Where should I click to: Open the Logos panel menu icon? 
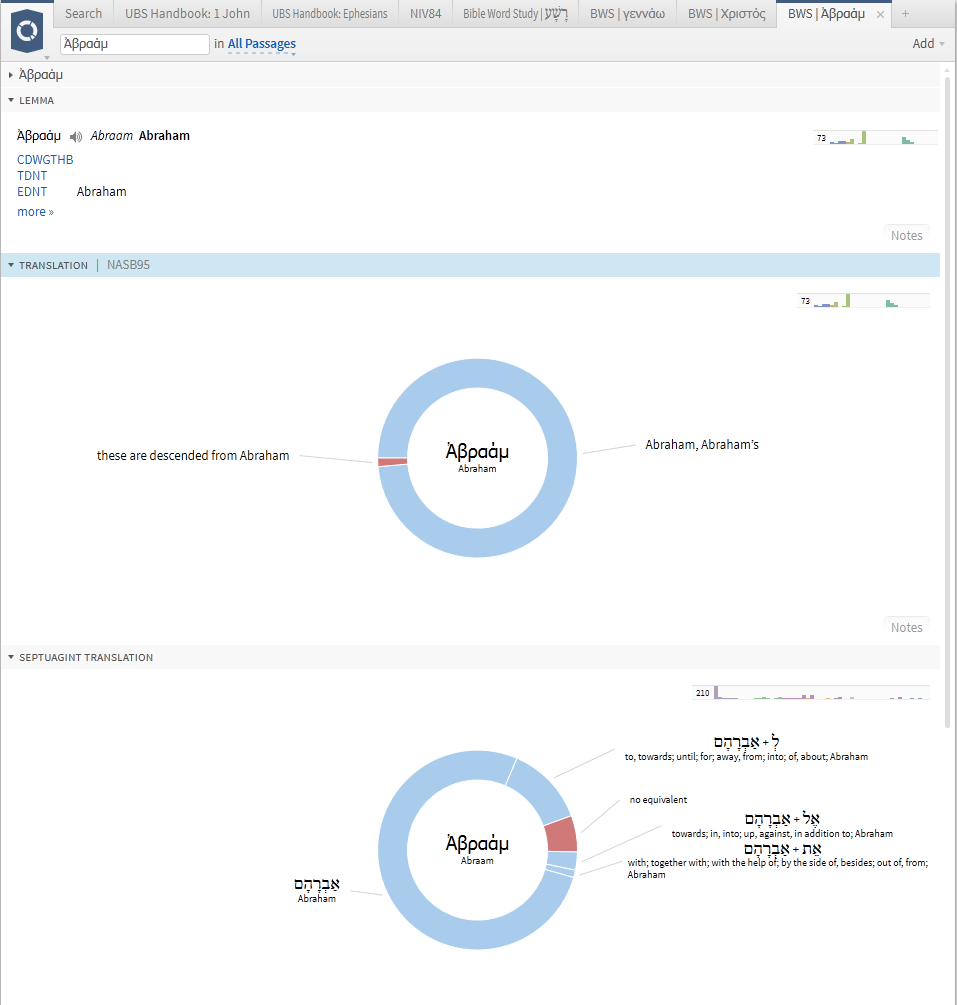tap(27, 31)
